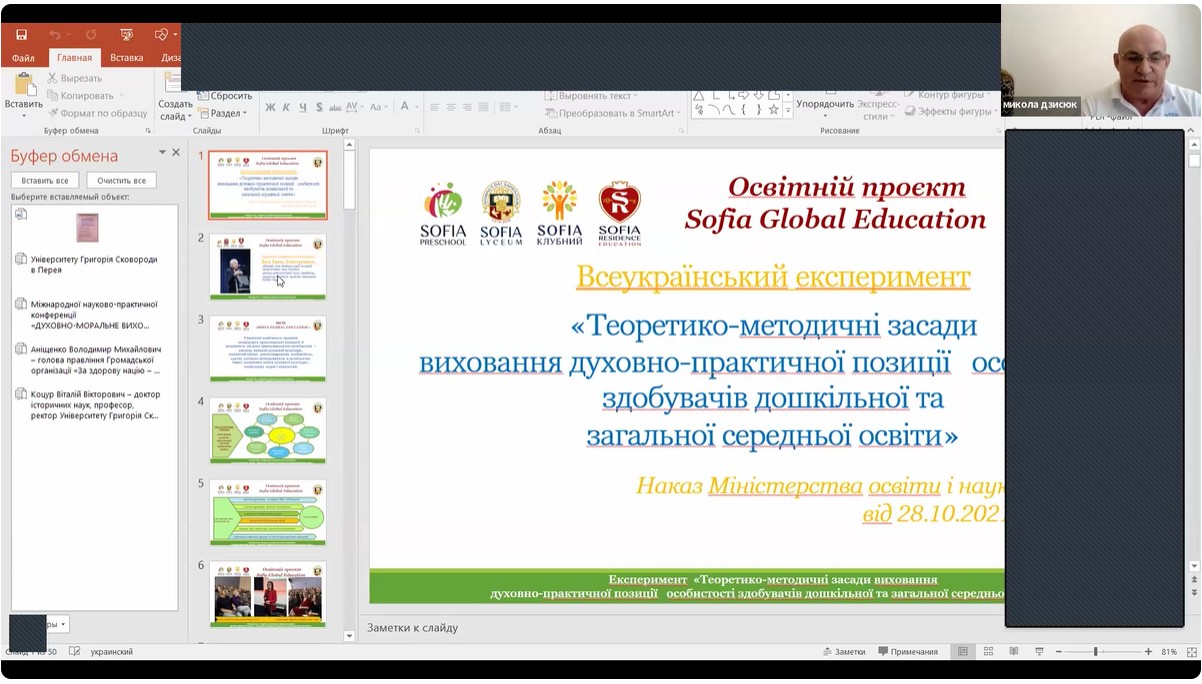Apply bold formatting (Ж)
Screen dimensions: 1202x684
click(270, 107)
